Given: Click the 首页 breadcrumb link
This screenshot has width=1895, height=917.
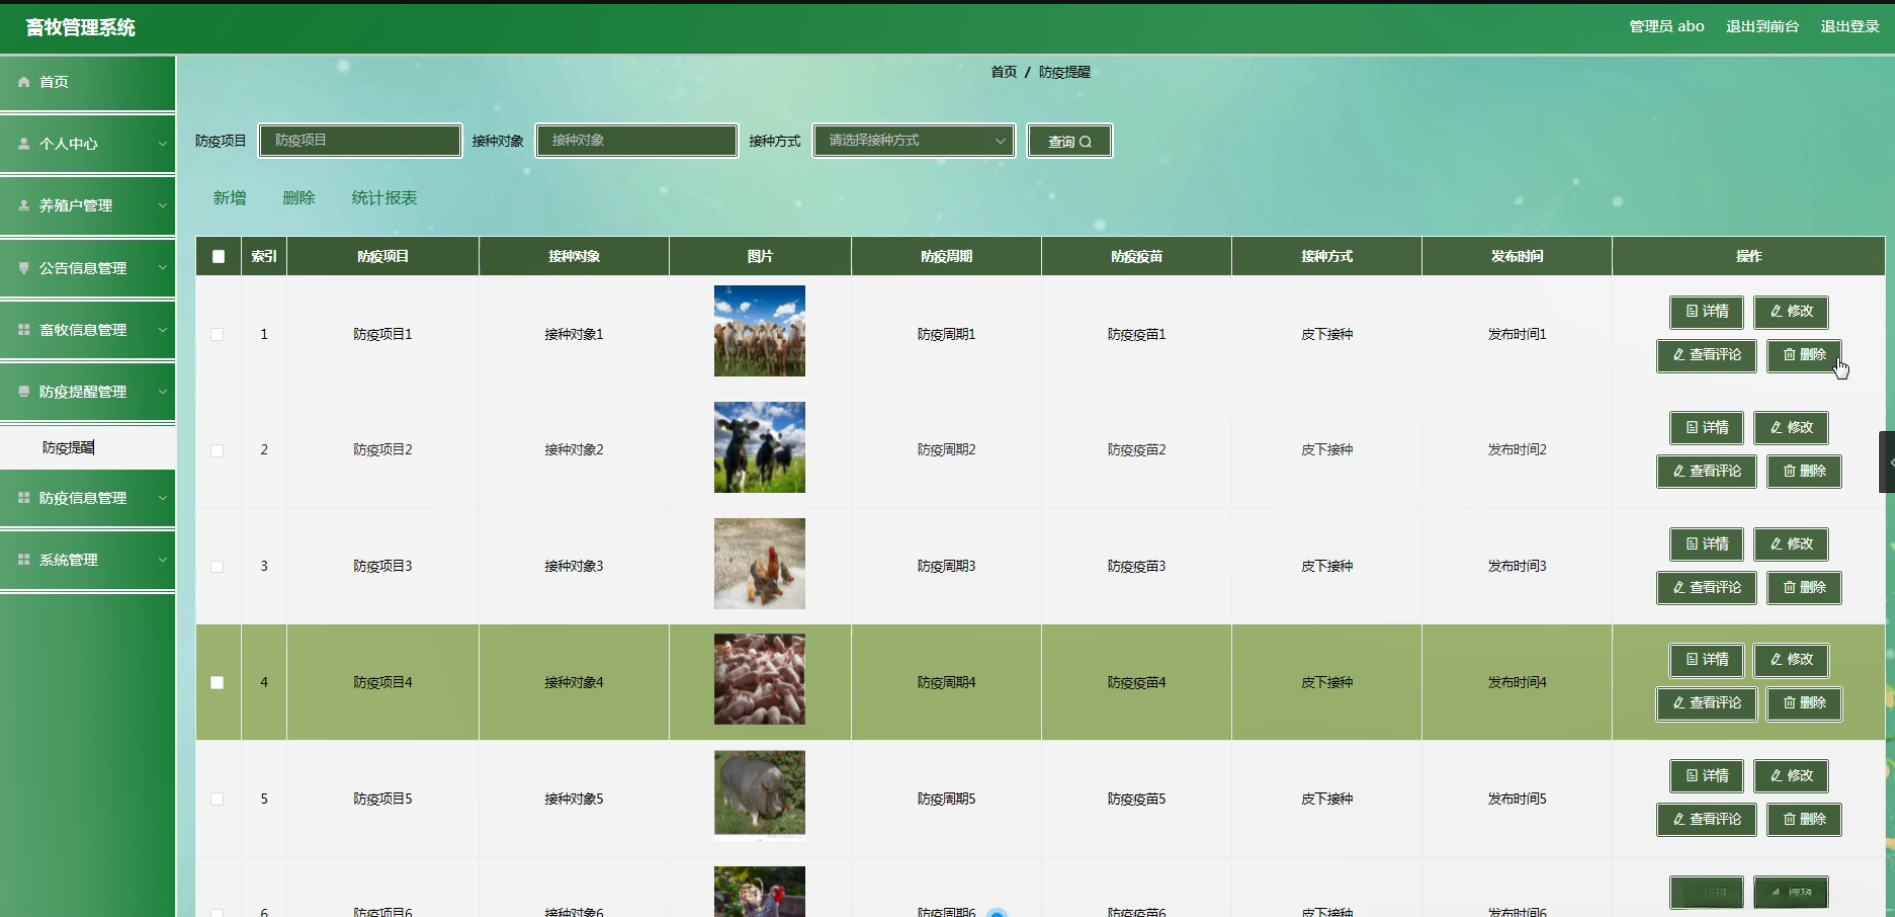Looking at the screenshot, I should coord(1004,72).
